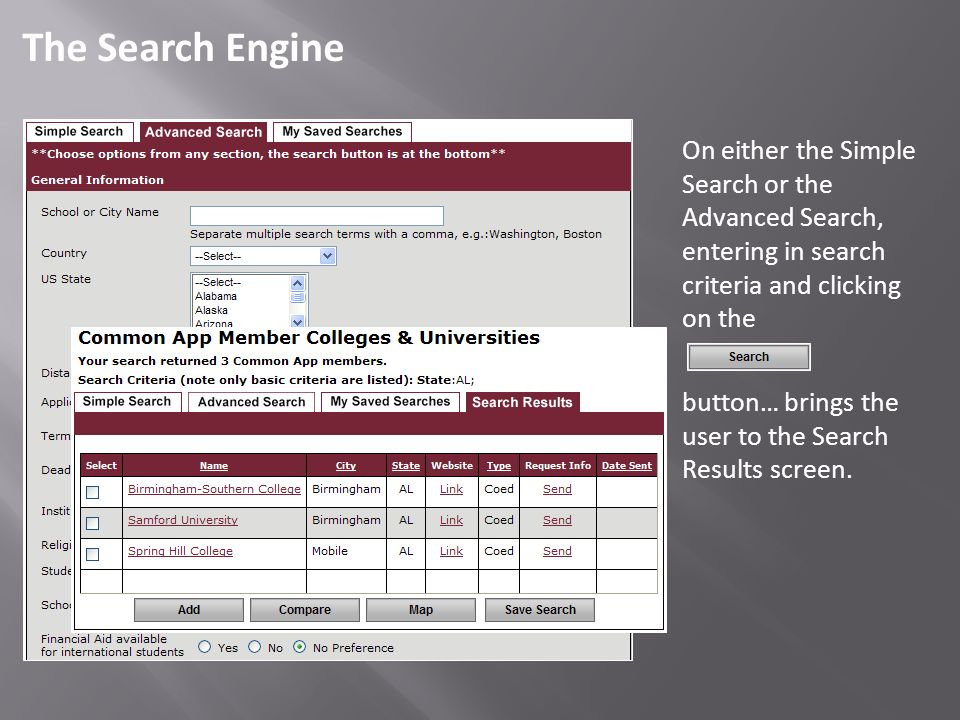This screenshot has height=720, width=960.
Task: Click the School or City Name input field
Action: pos(317,216)
